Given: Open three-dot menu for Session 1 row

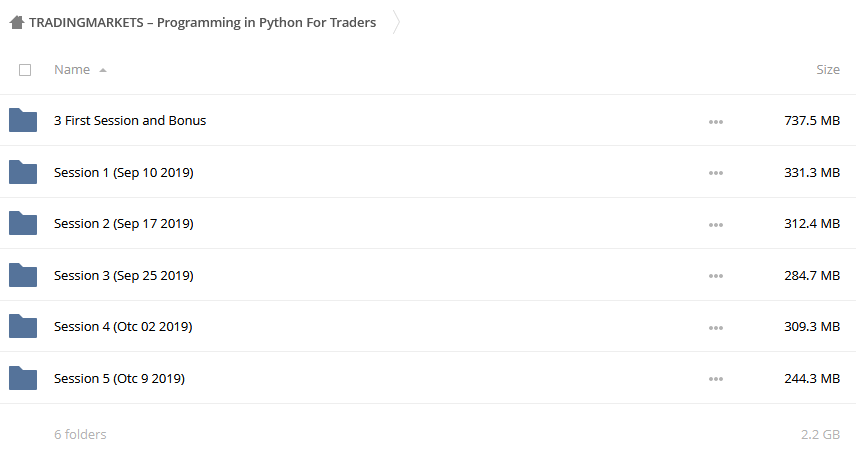Looking at the screenshot, I should 716,173.
